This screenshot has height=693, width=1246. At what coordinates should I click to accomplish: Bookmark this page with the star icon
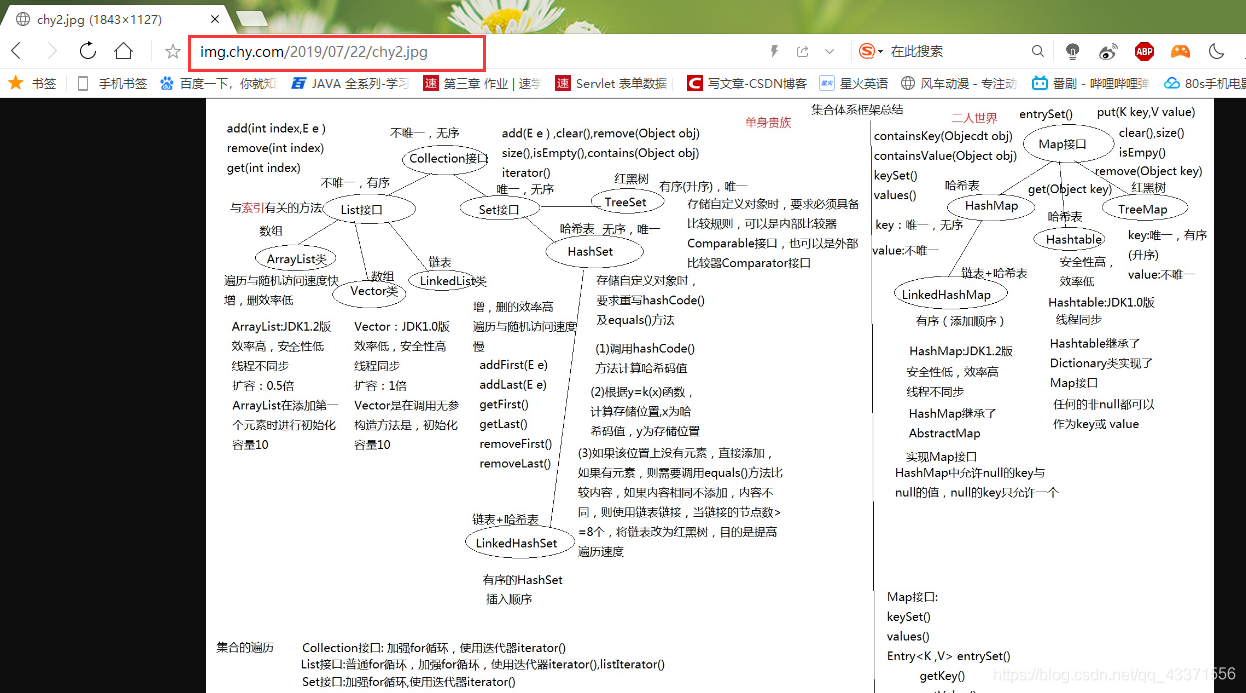tap(173, 51)
